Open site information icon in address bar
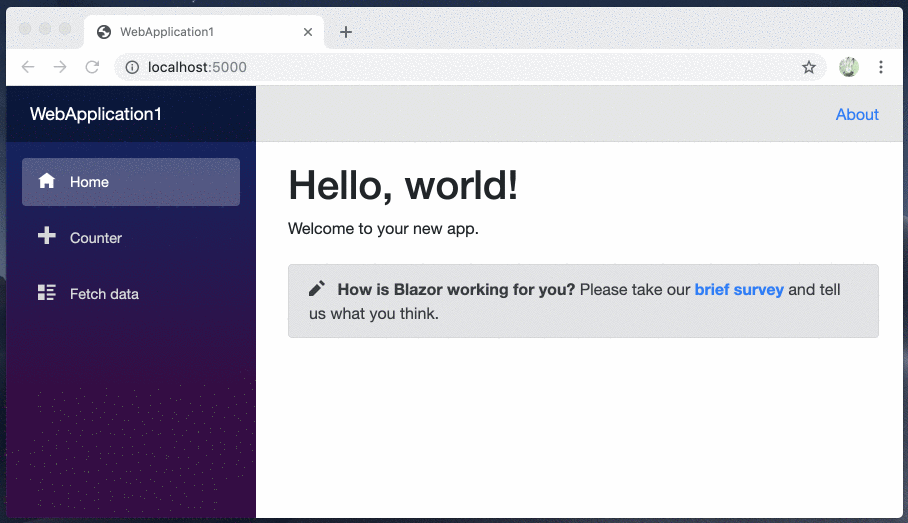908x523 pixels. pyautogui.click(x=132, y=67)
